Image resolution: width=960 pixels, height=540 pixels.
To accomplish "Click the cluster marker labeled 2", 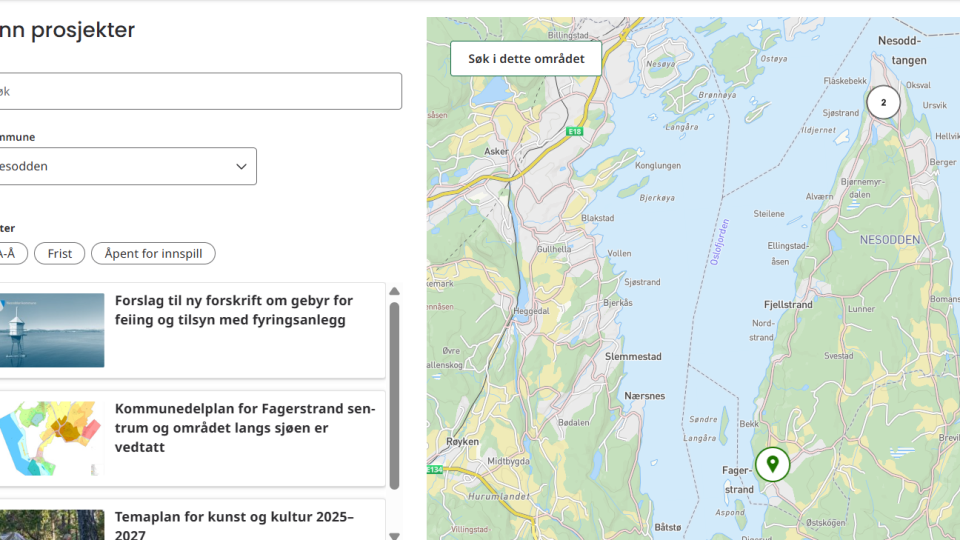I will 883,102.
